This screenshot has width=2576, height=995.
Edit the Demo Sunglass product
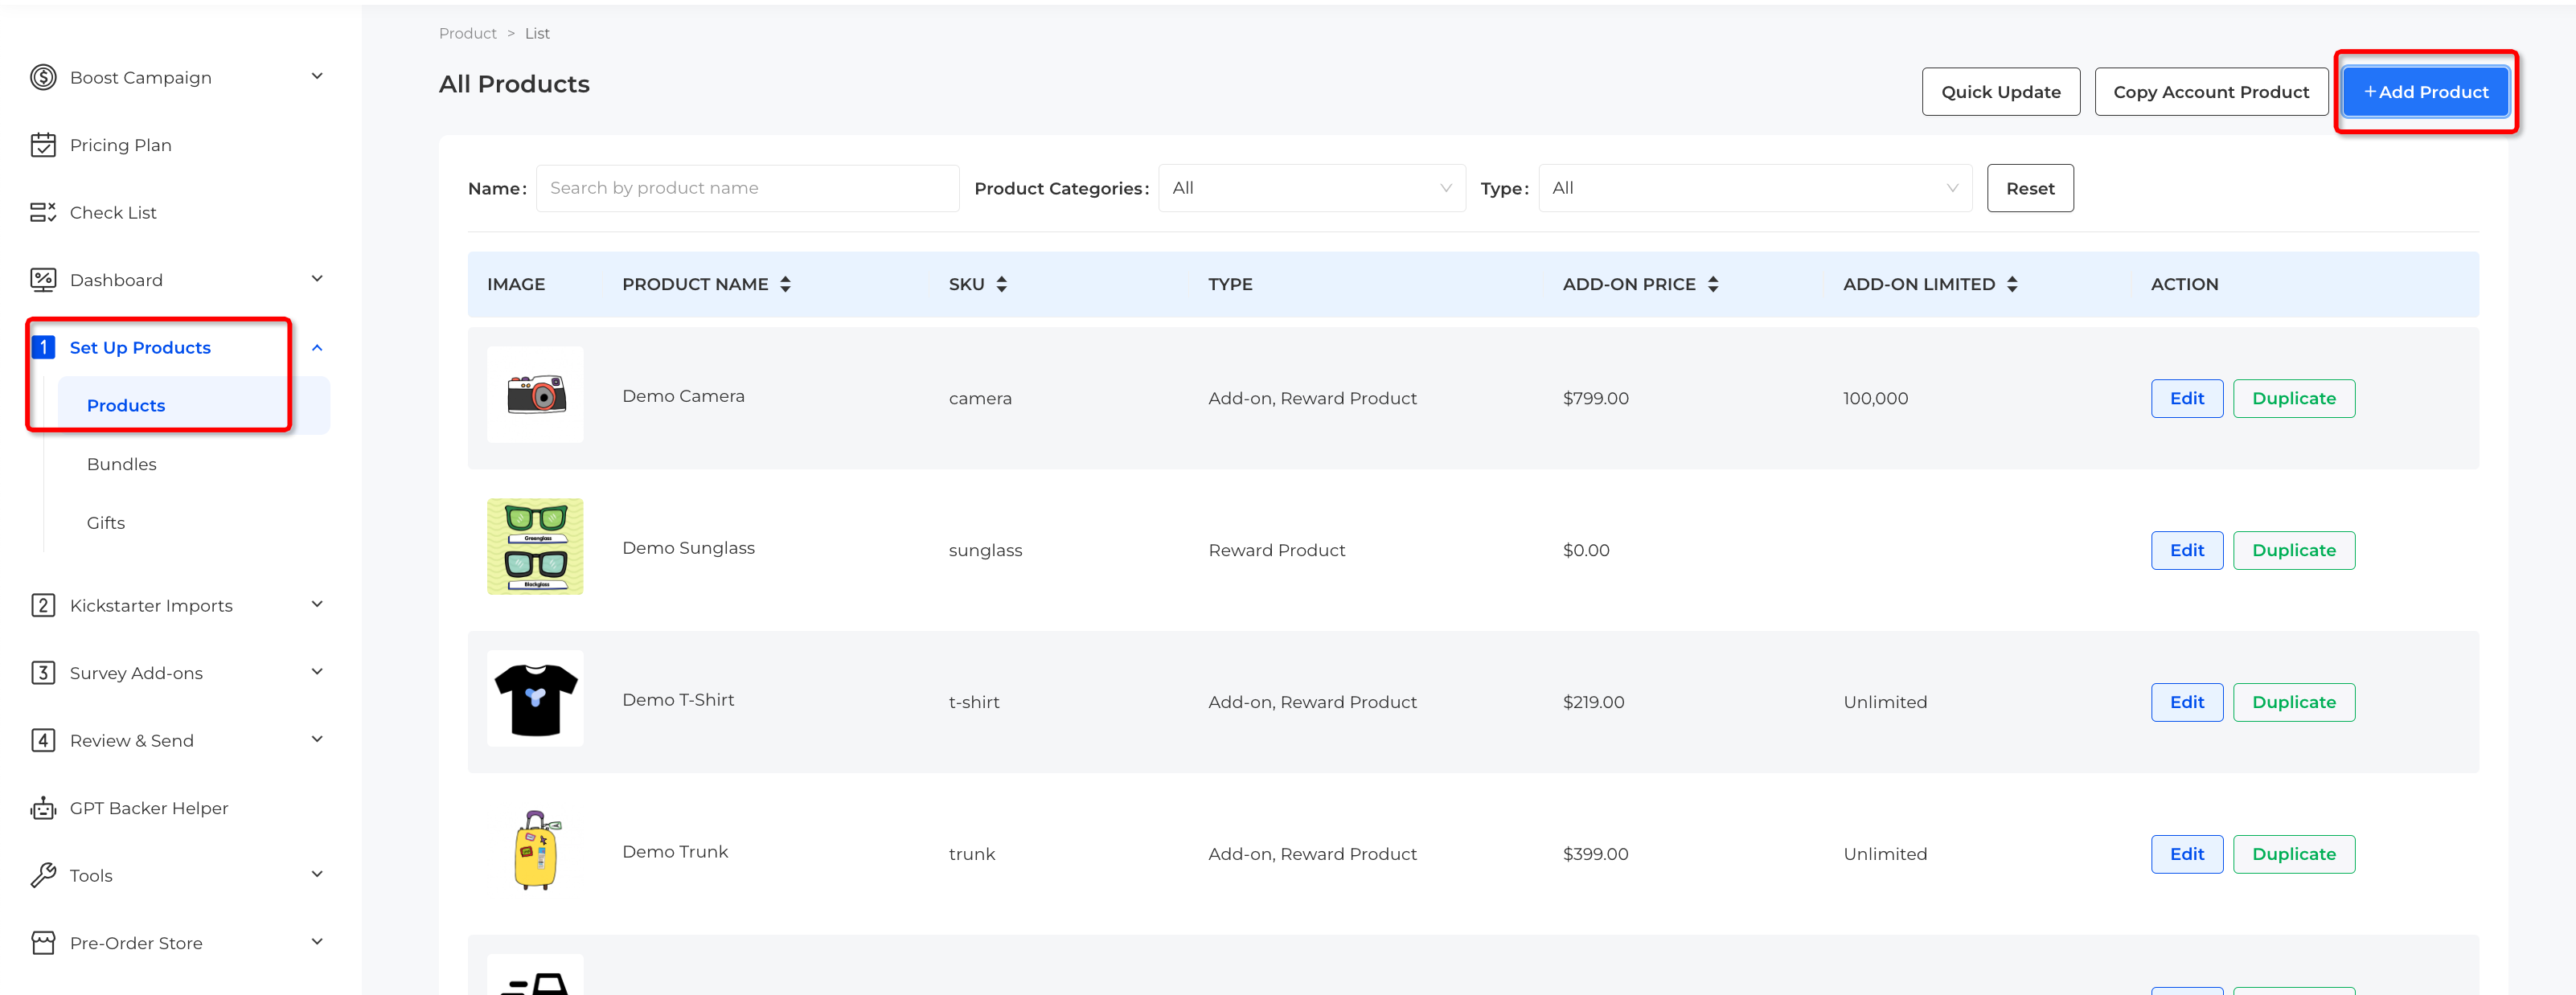pos(2186,550)
